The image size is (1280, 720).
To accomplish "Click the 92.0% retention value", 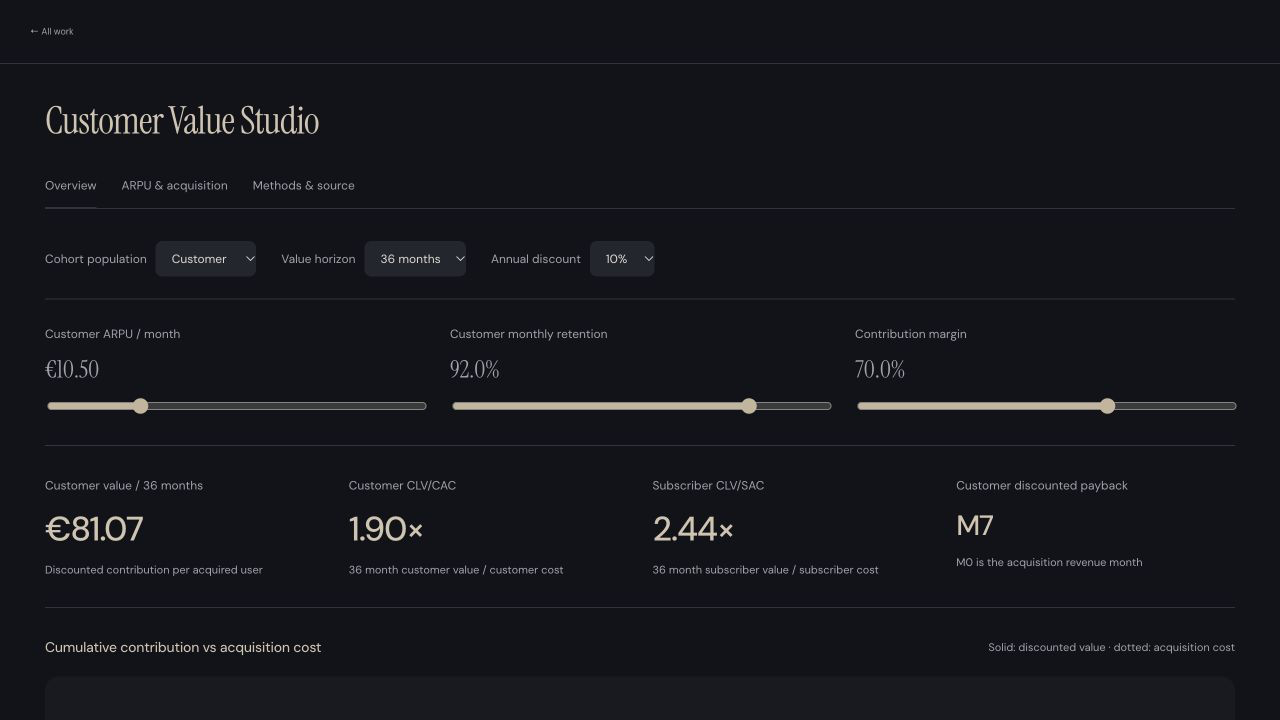I will [x=475, y=370].
